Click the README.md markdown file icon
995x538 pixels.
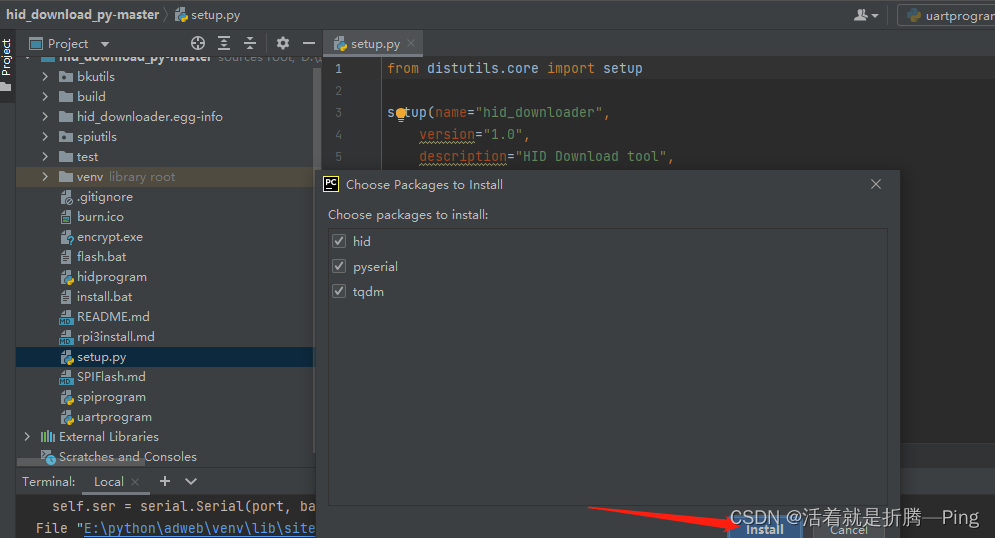[x=66, y=317]
